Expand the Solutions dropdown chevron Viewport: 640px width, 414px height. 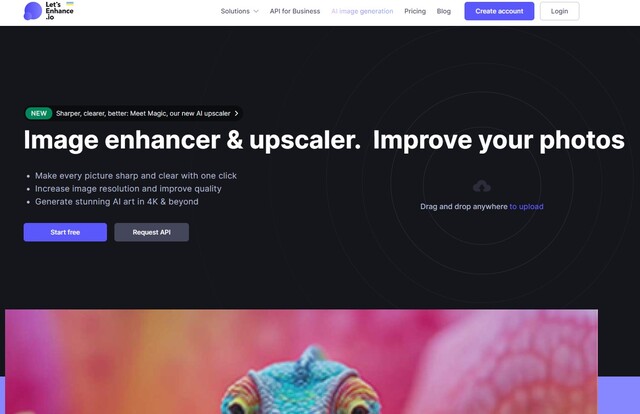[256, 11]
